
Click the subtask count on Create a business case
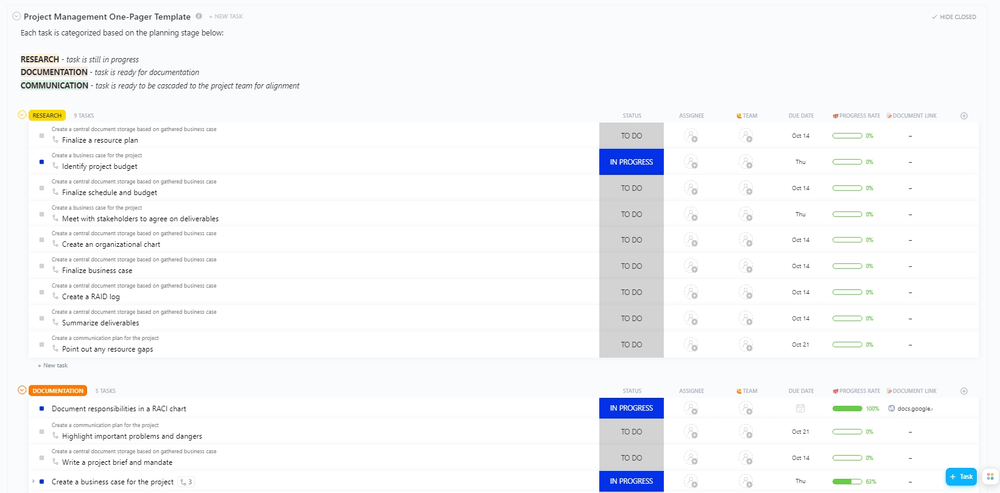point(186,482)
